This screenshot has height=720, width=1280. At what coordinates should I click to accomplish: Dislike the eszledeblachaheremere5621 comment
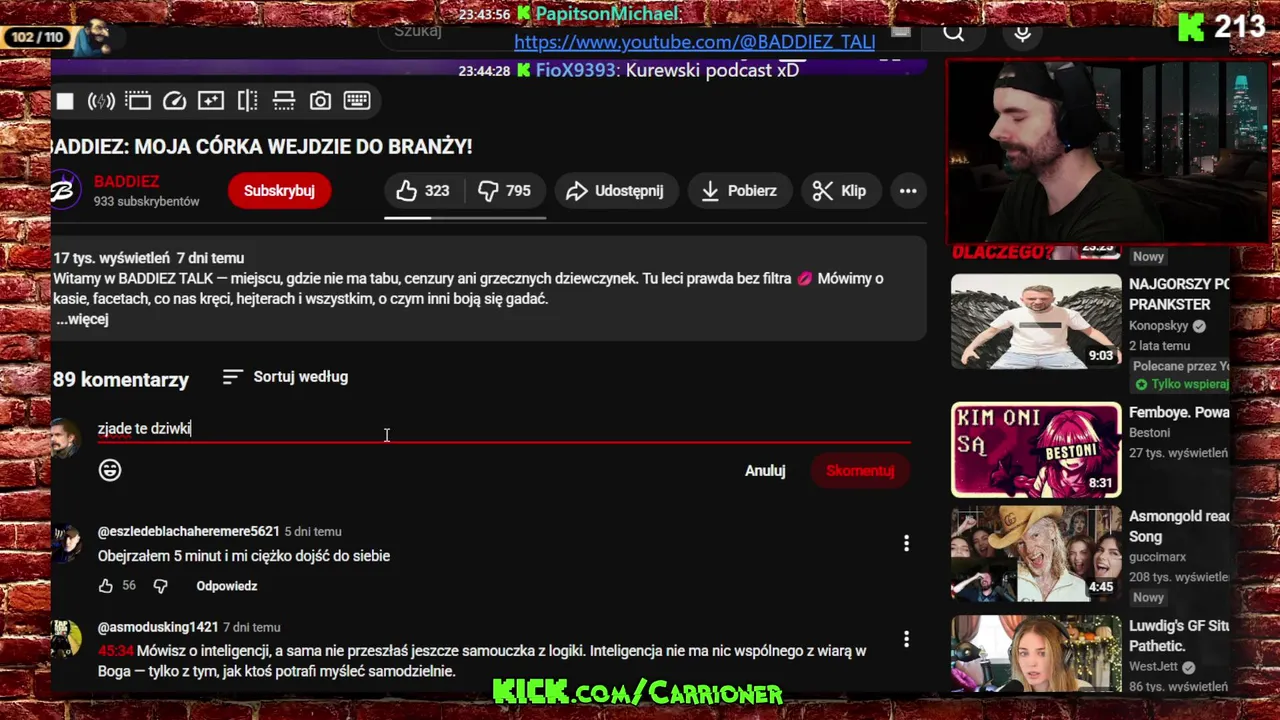[160, 586]
